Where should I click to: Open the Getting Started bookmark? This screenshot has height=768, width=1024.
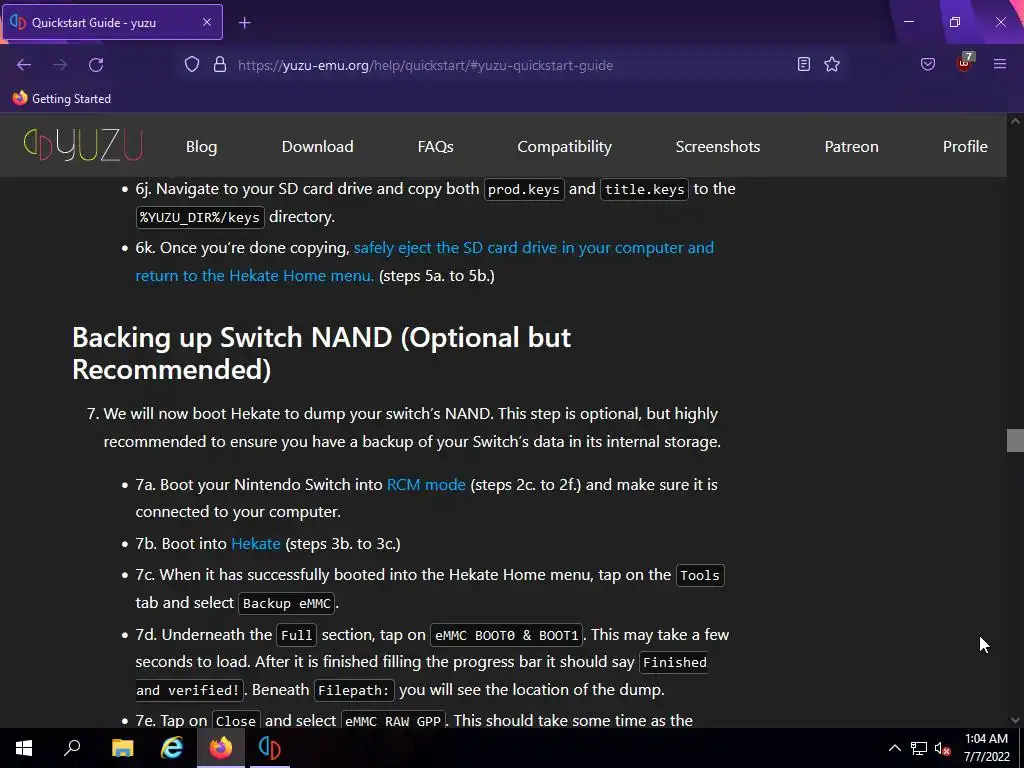[x=61, y=99]
